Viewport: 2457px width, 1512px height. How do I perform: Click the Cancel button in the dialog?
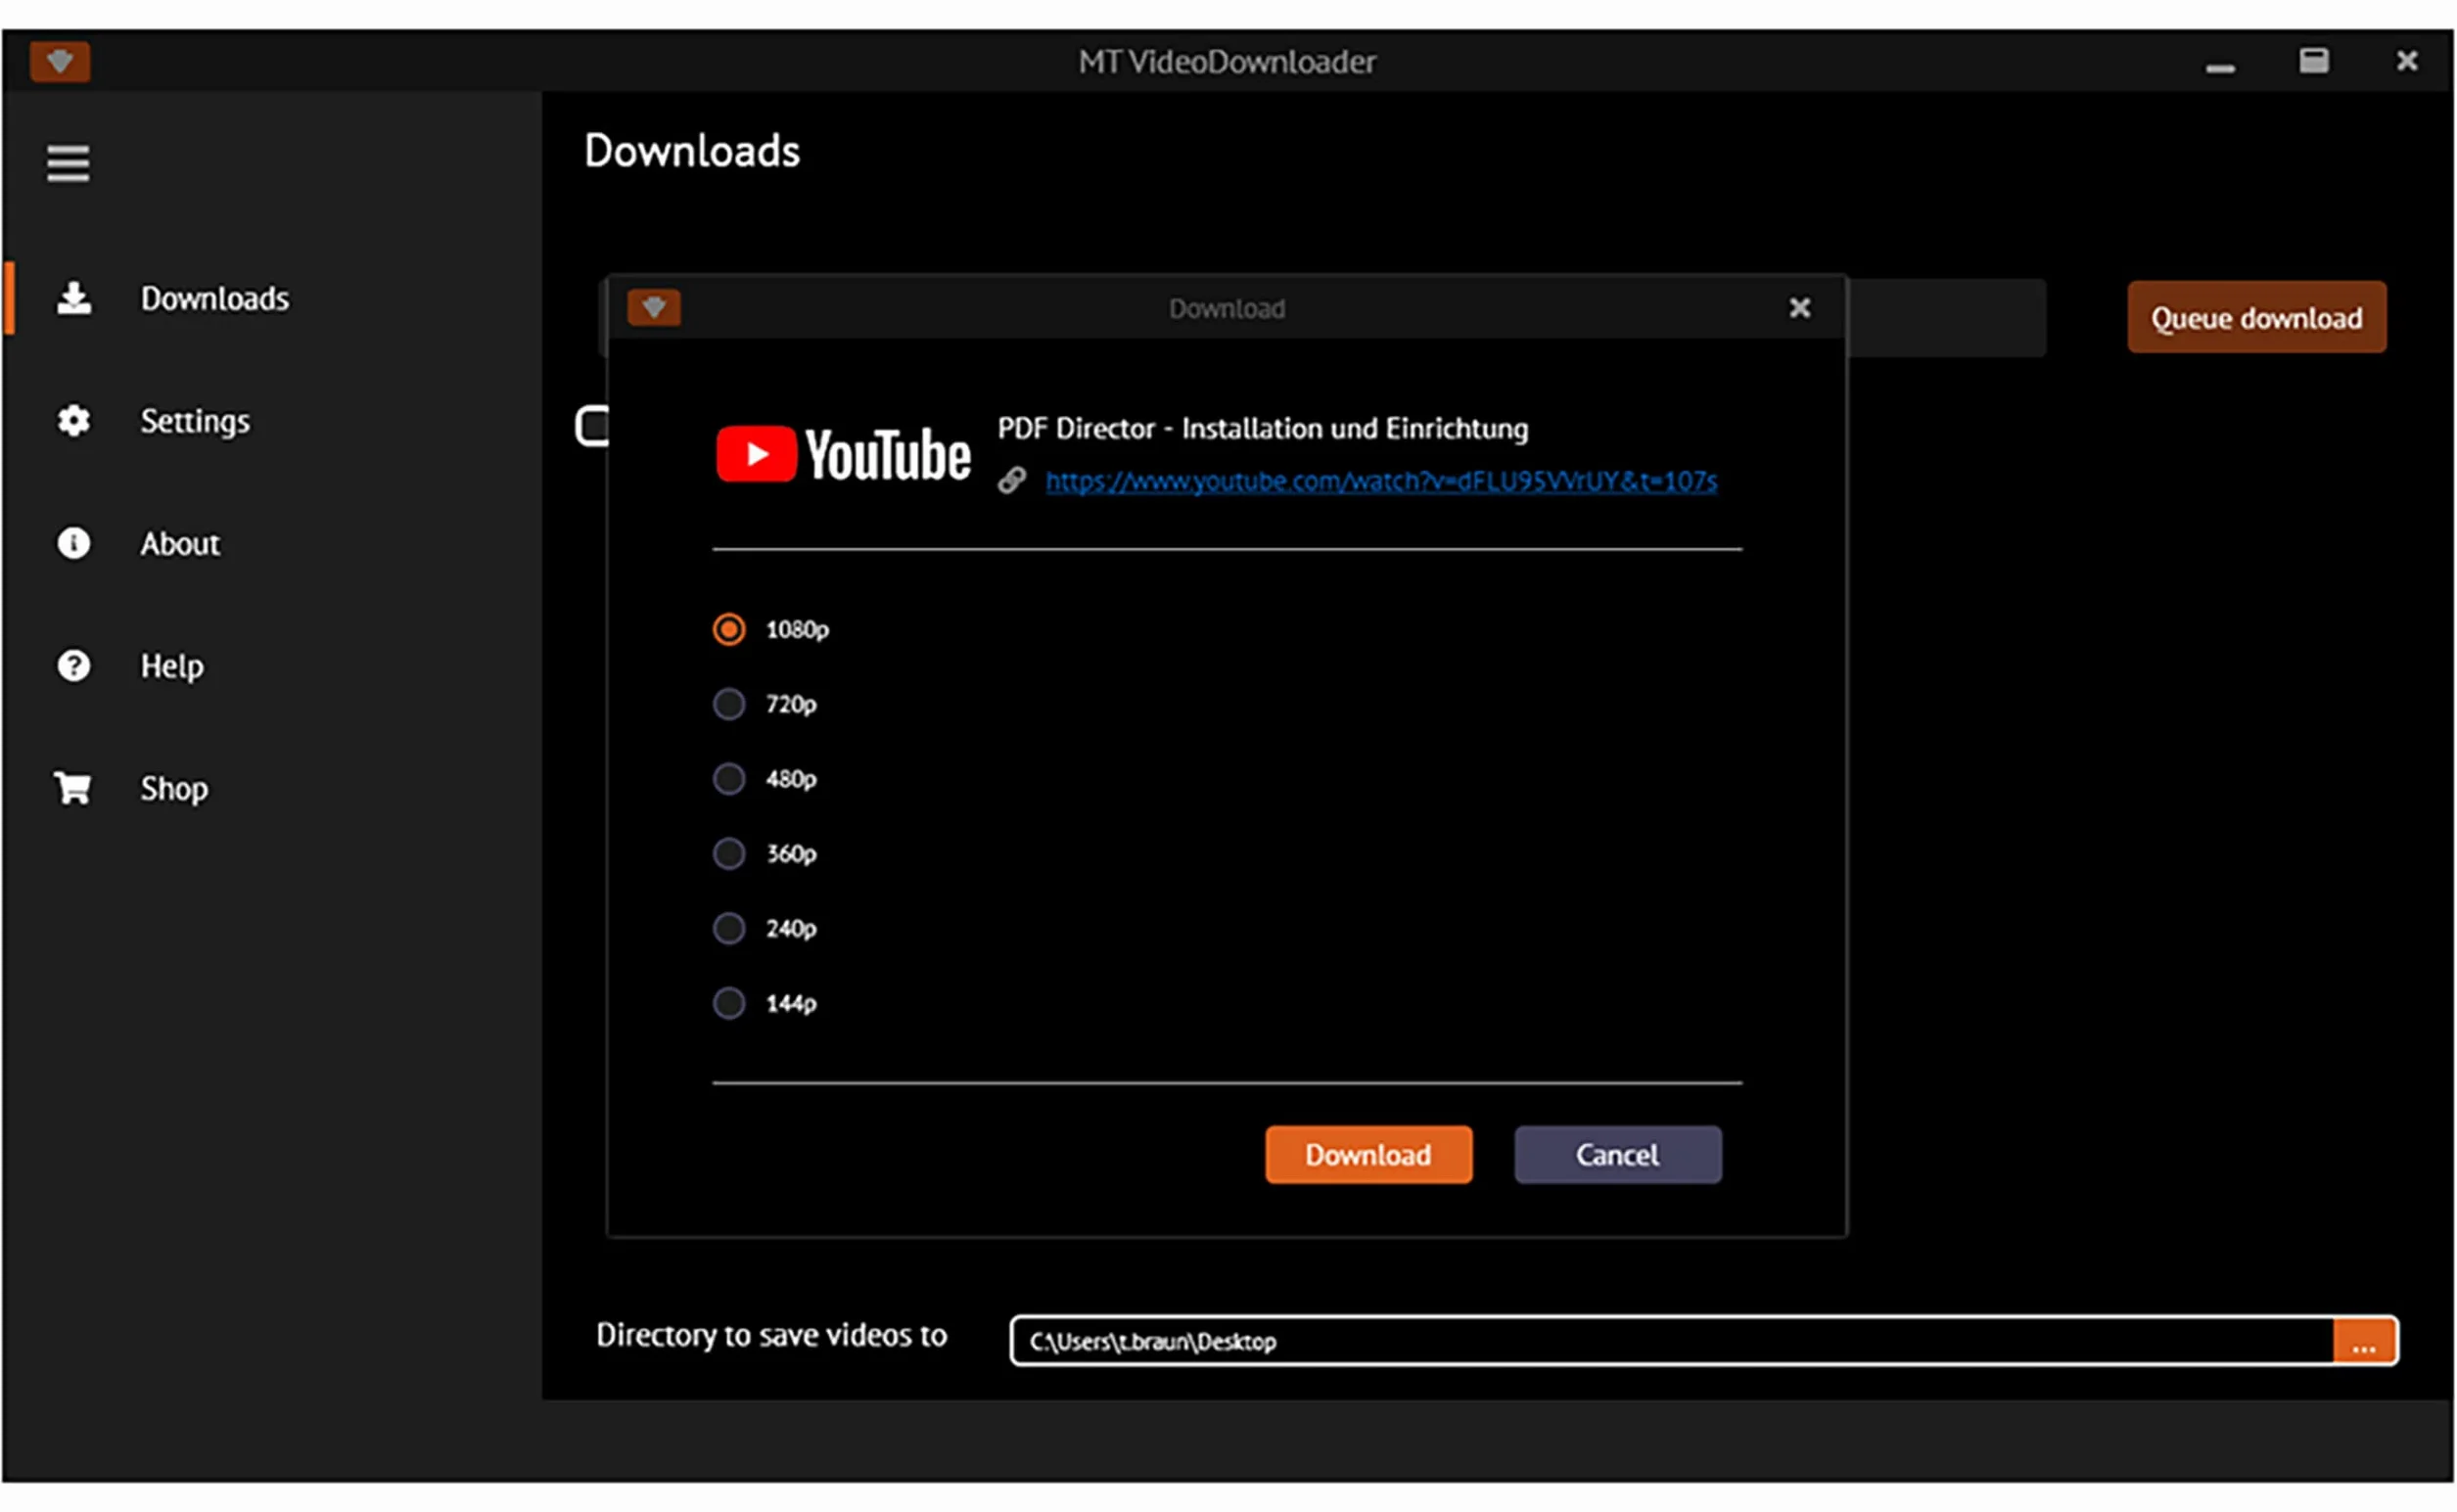pyautogui.click(x=1619, y=1155)
